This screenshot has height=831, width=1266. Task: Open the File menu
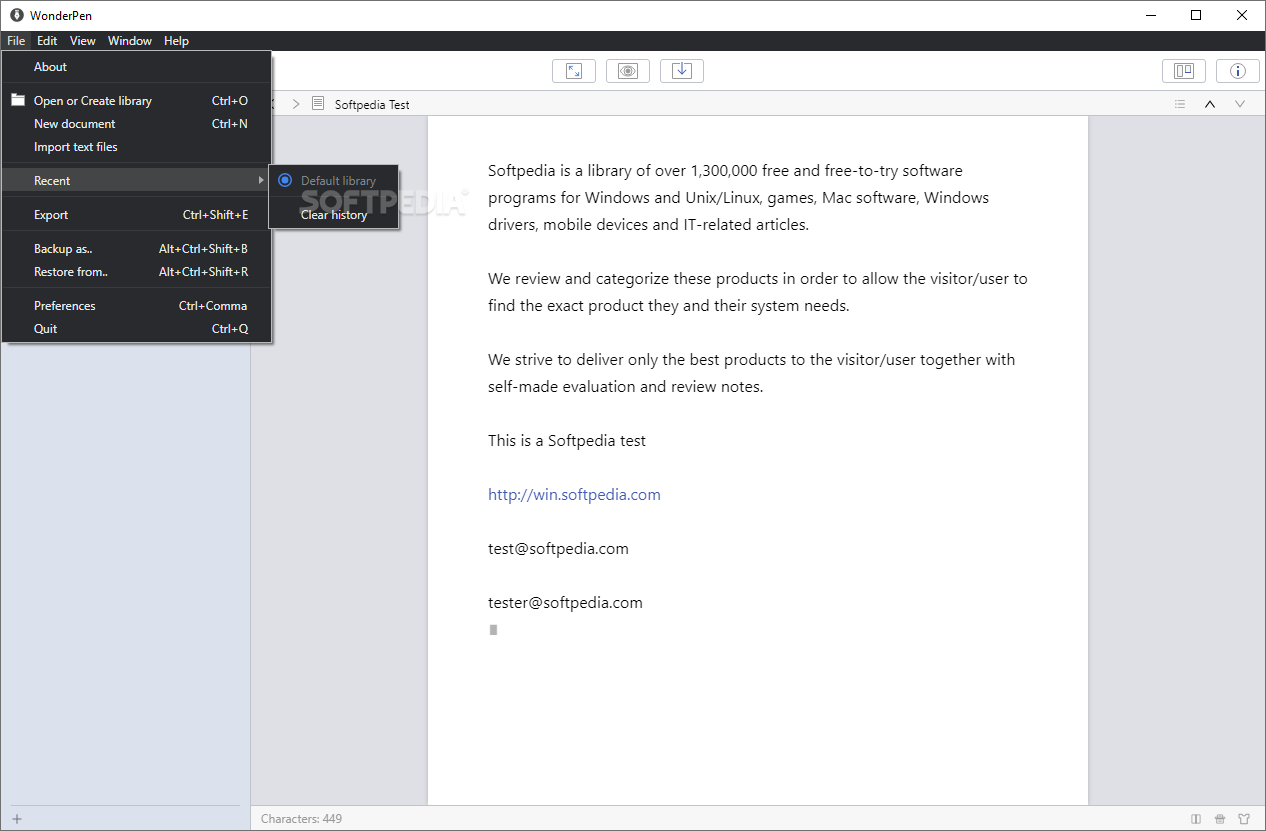(x=16, y=41)
